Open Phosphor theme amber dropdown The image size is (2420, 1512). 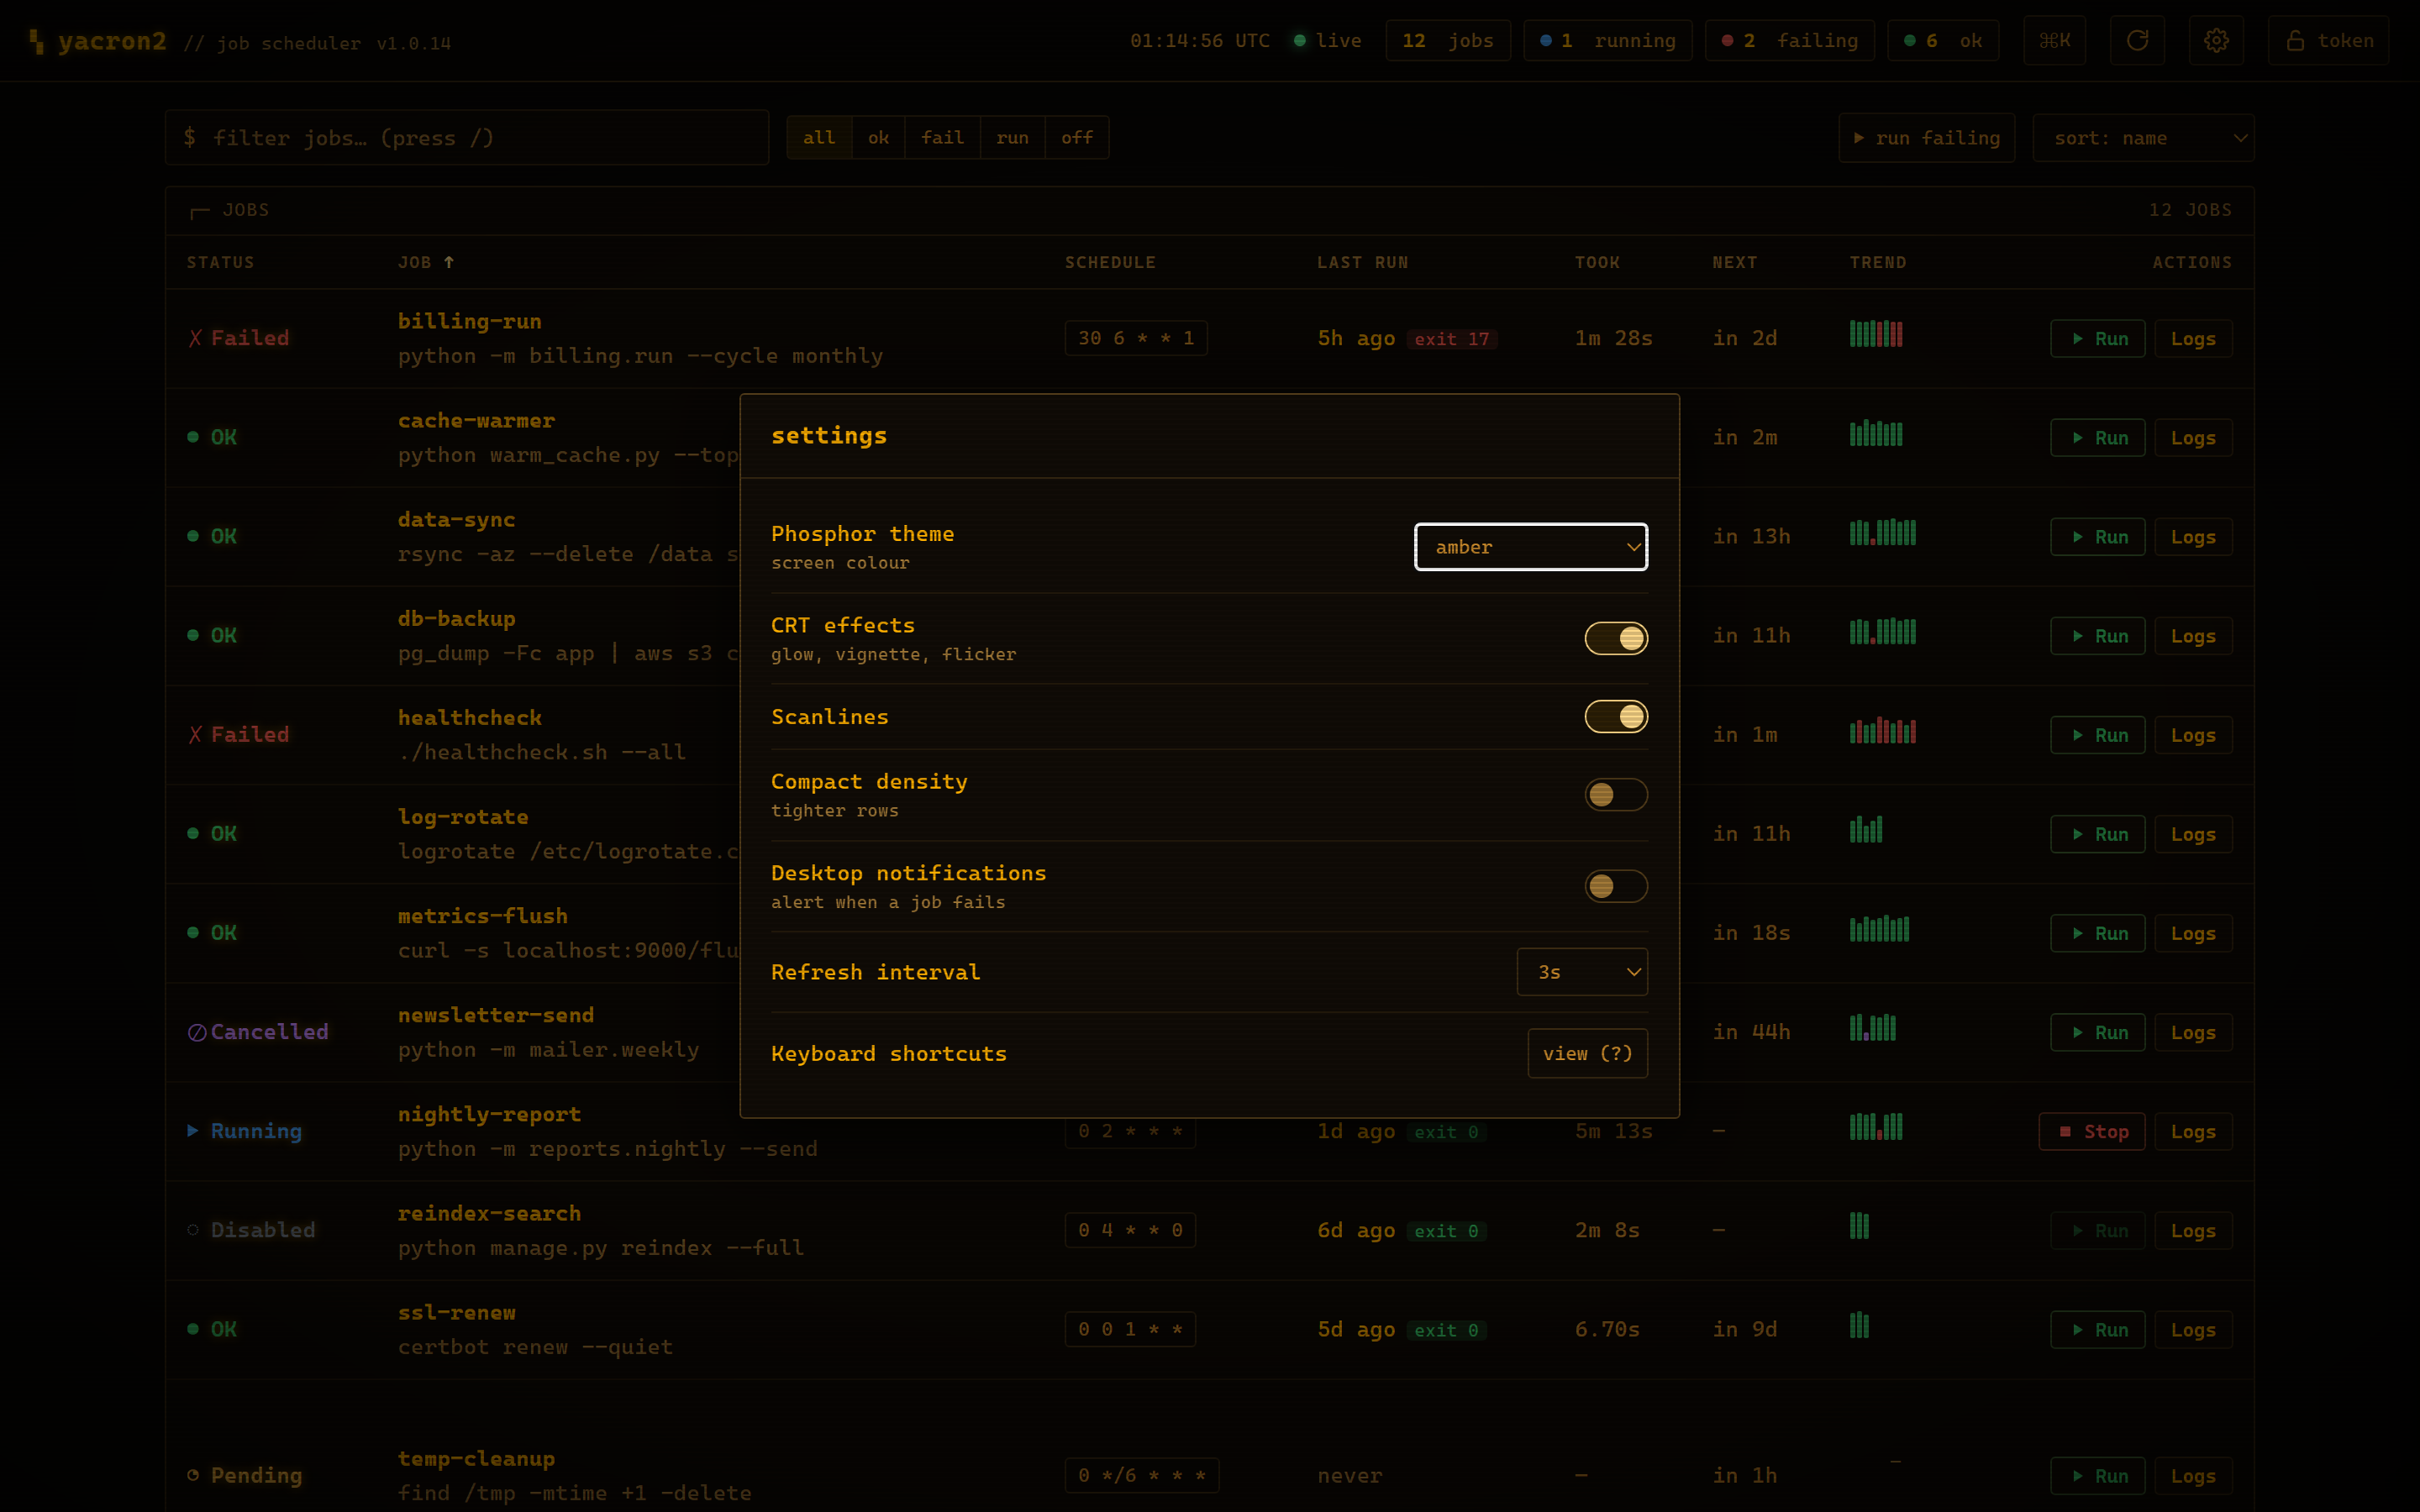tap(1531, 547)
